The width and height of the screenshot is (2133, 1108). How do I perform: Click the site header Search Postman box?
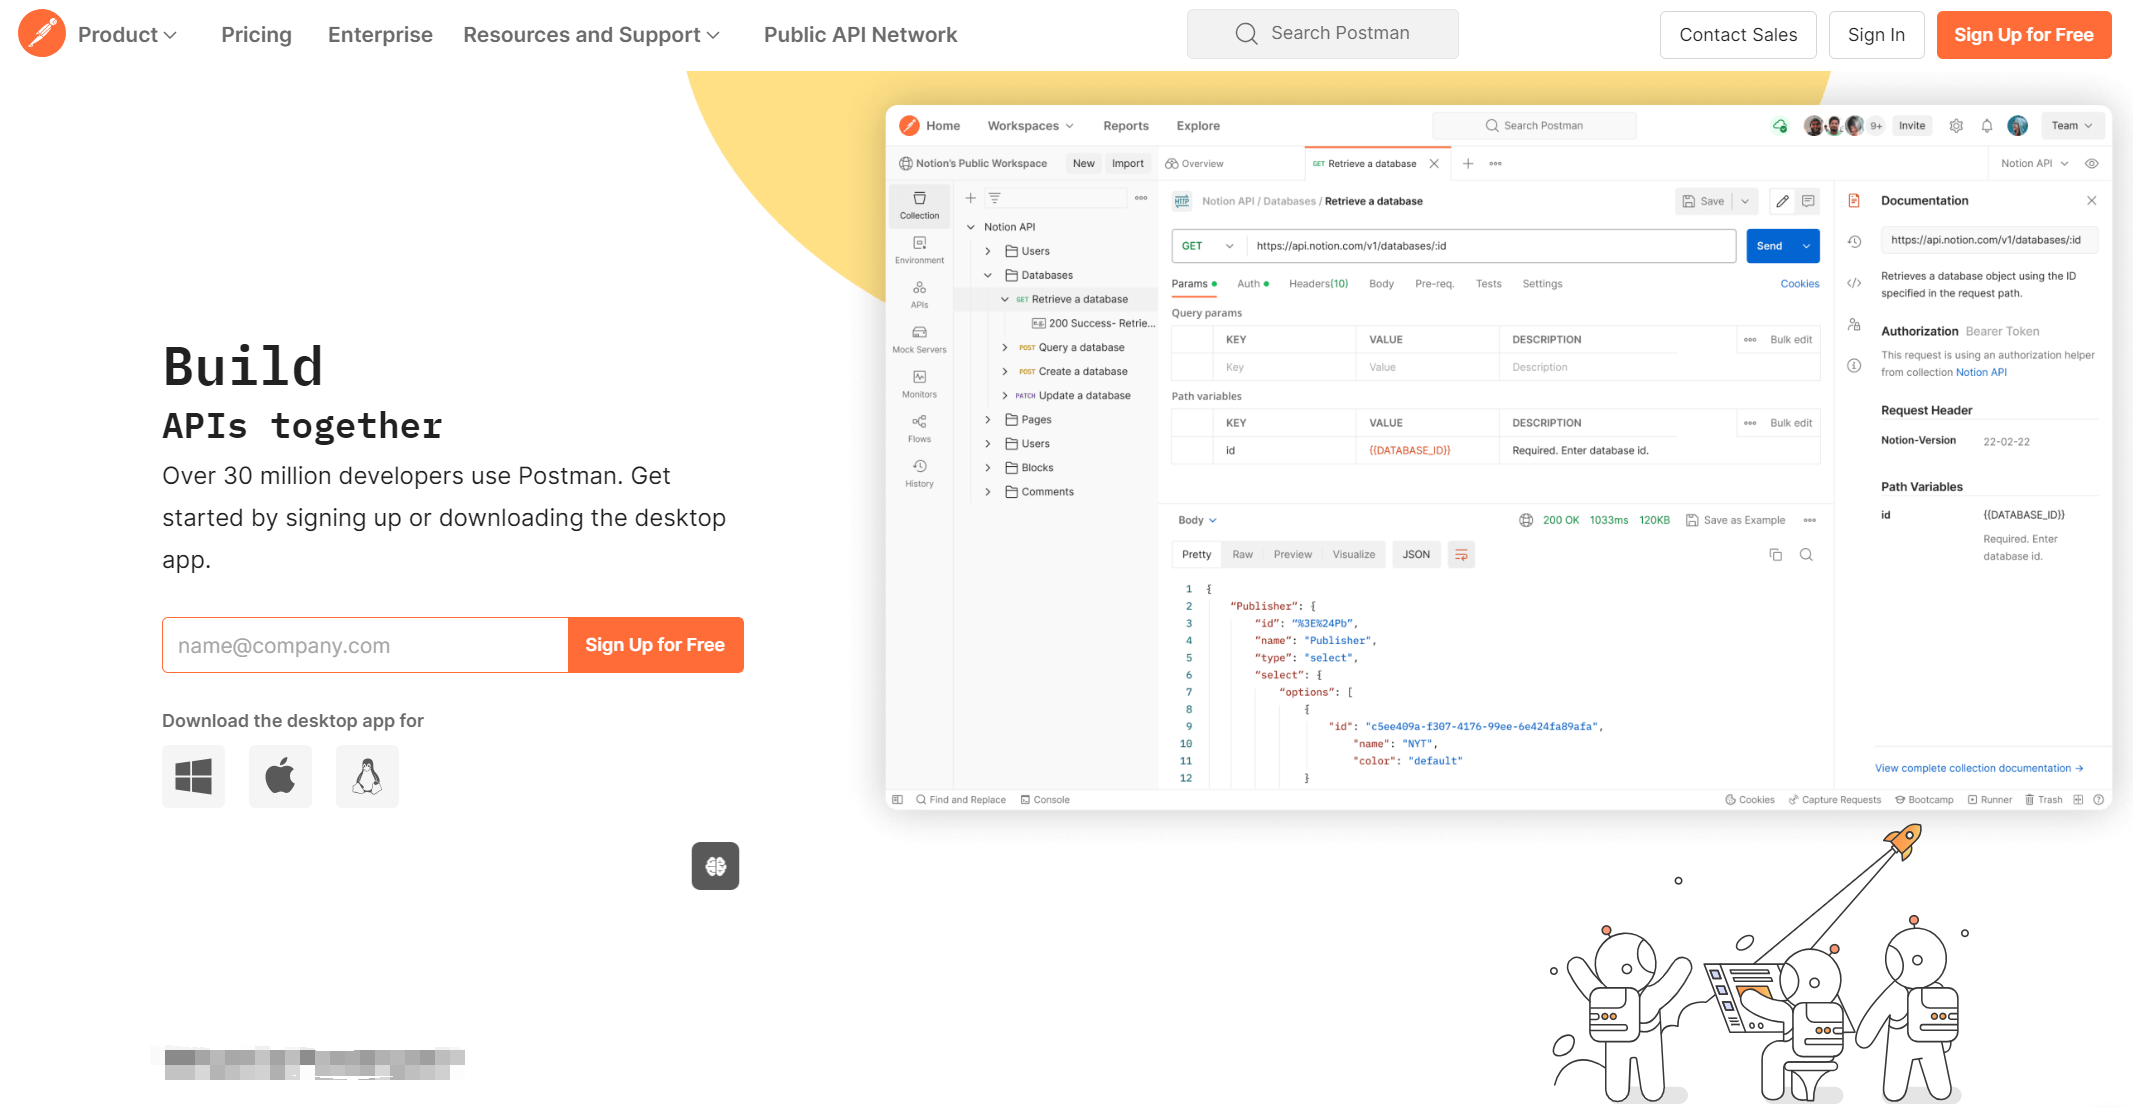1322,34
